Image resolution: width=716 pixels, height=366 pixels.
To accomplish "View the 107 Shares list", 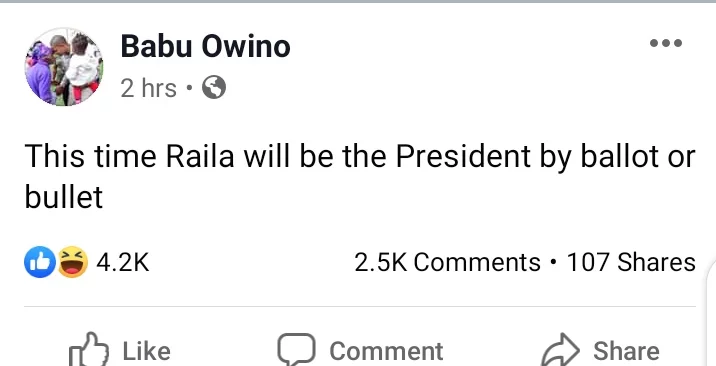I will pos(631,263).
